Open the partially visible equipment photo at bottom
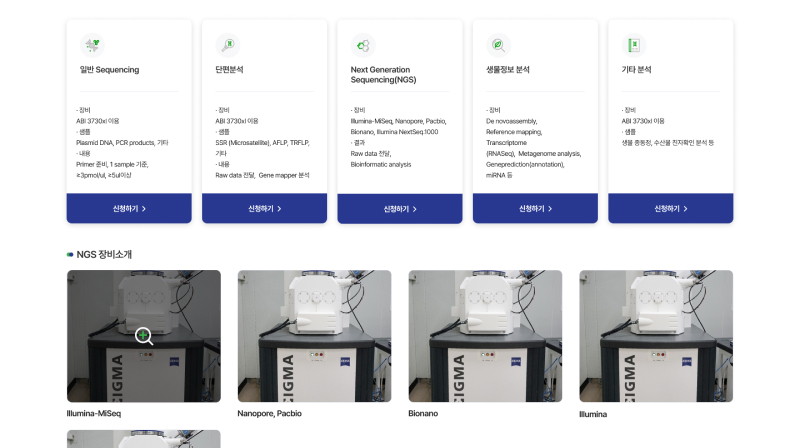Screen dimensions: 800x448 [x=144, y=439]
